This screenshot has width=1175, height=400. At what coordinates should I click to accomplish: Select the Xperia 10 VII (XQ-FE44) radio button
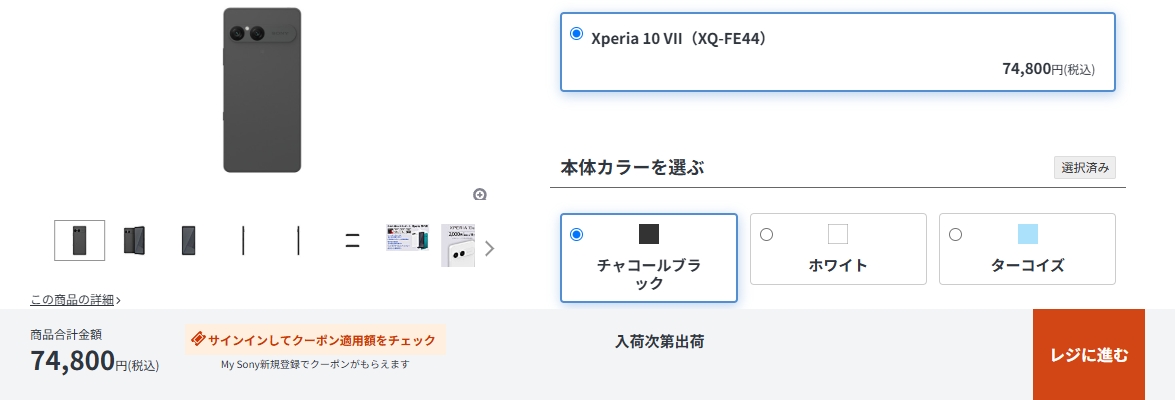tap(576, 34)
